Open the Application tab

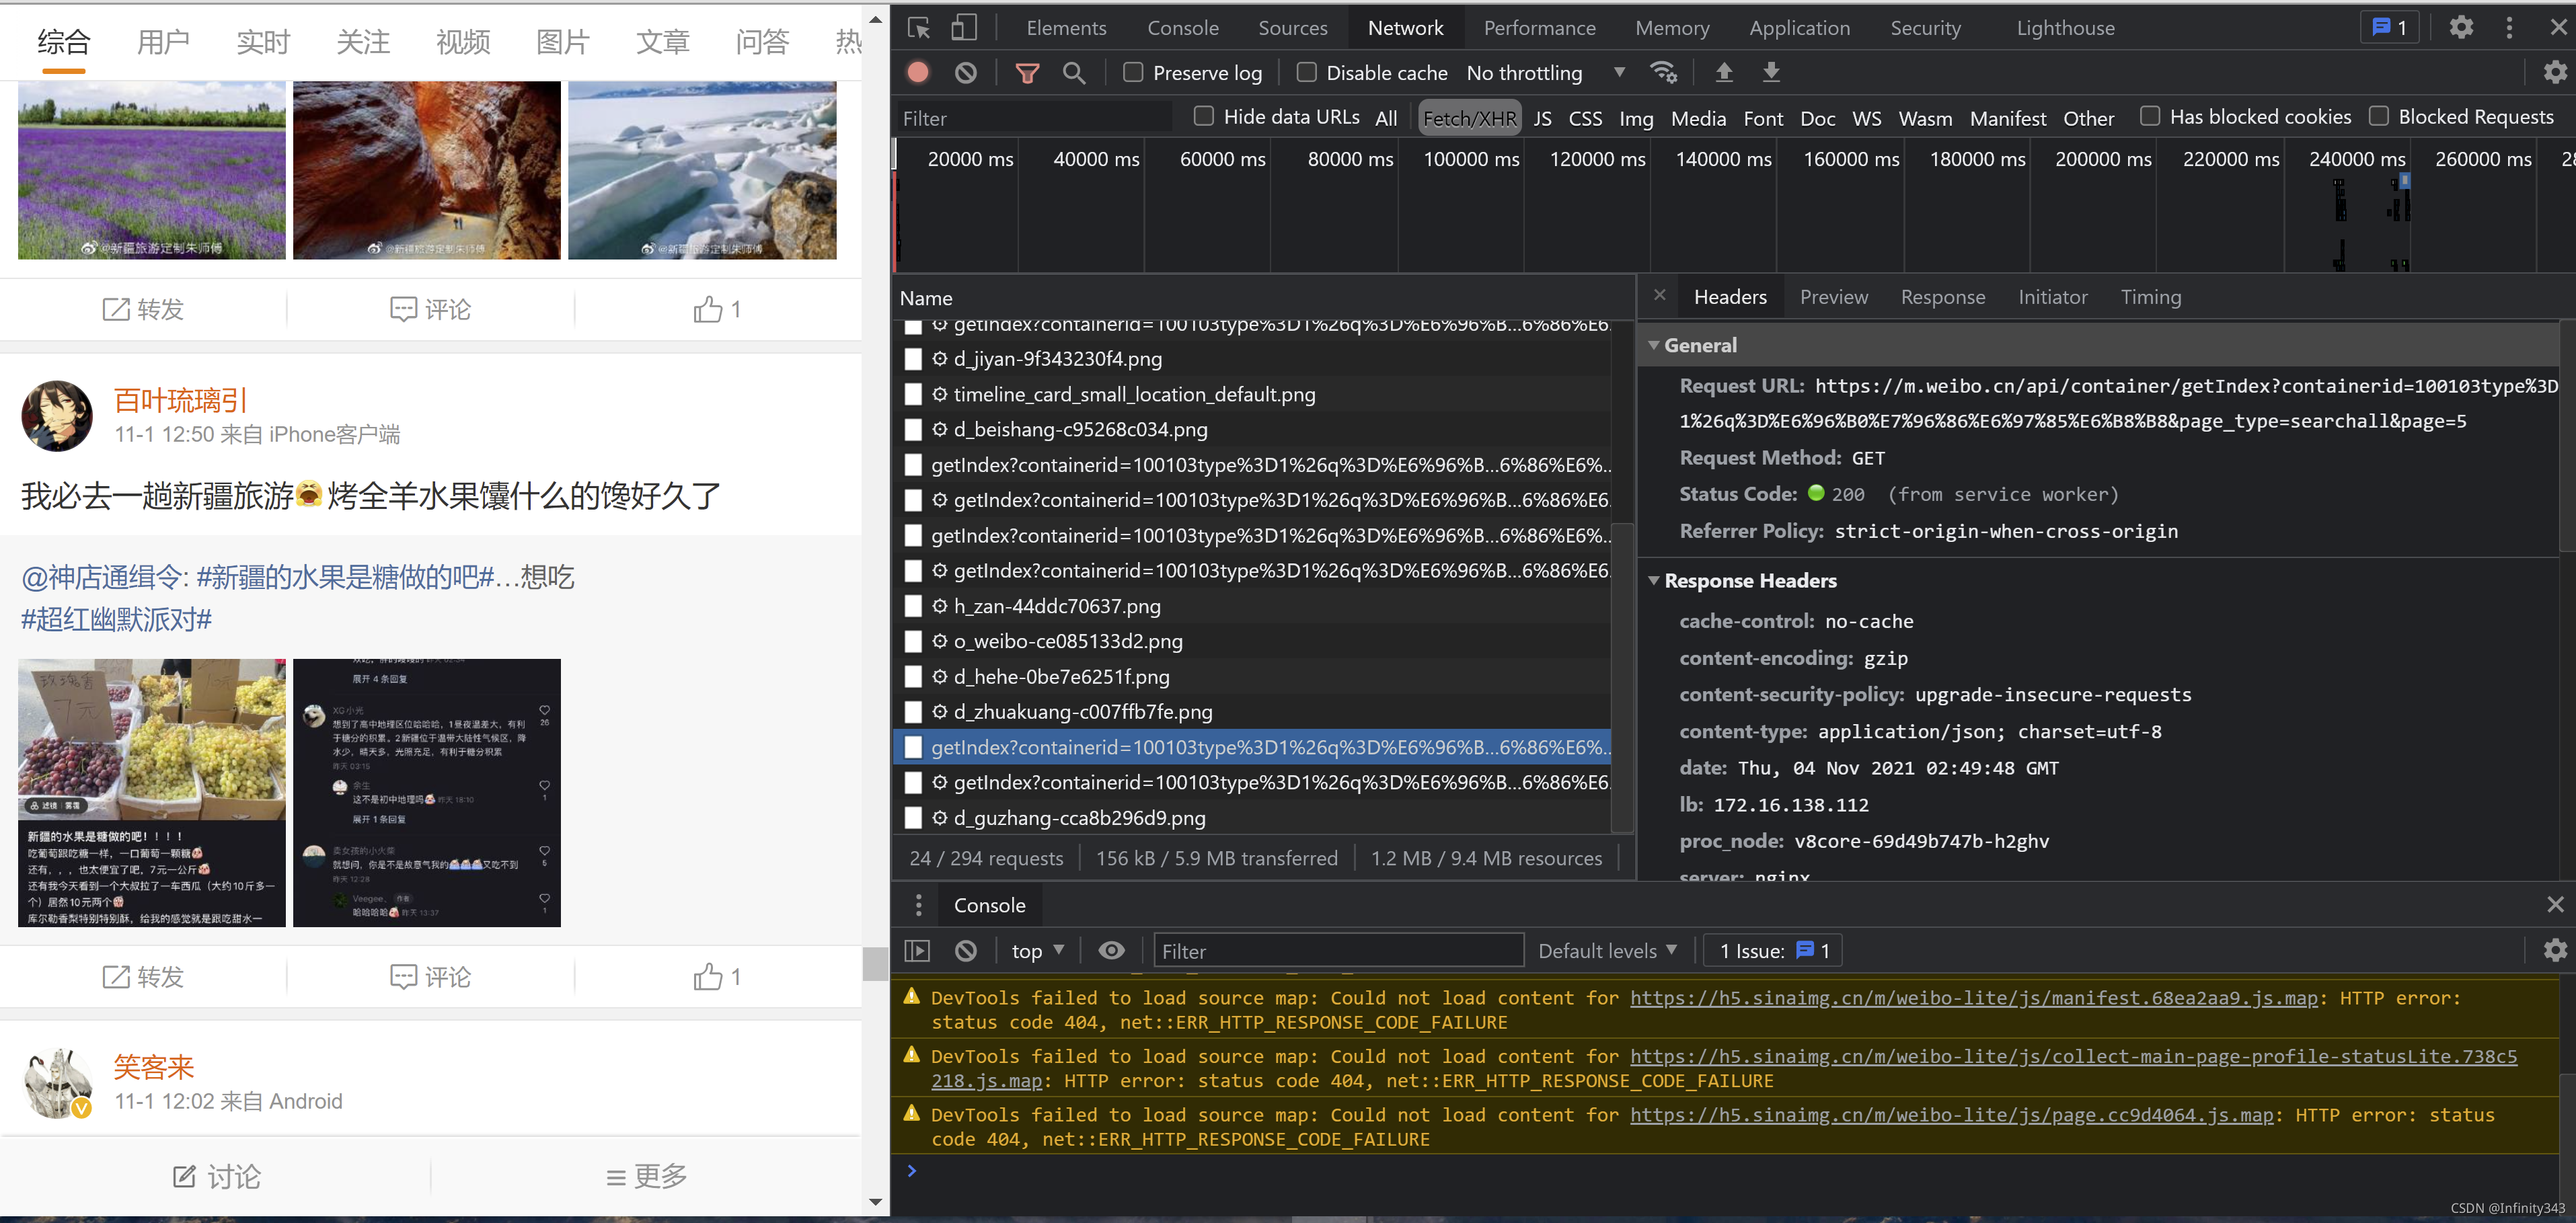point(1799,28)
